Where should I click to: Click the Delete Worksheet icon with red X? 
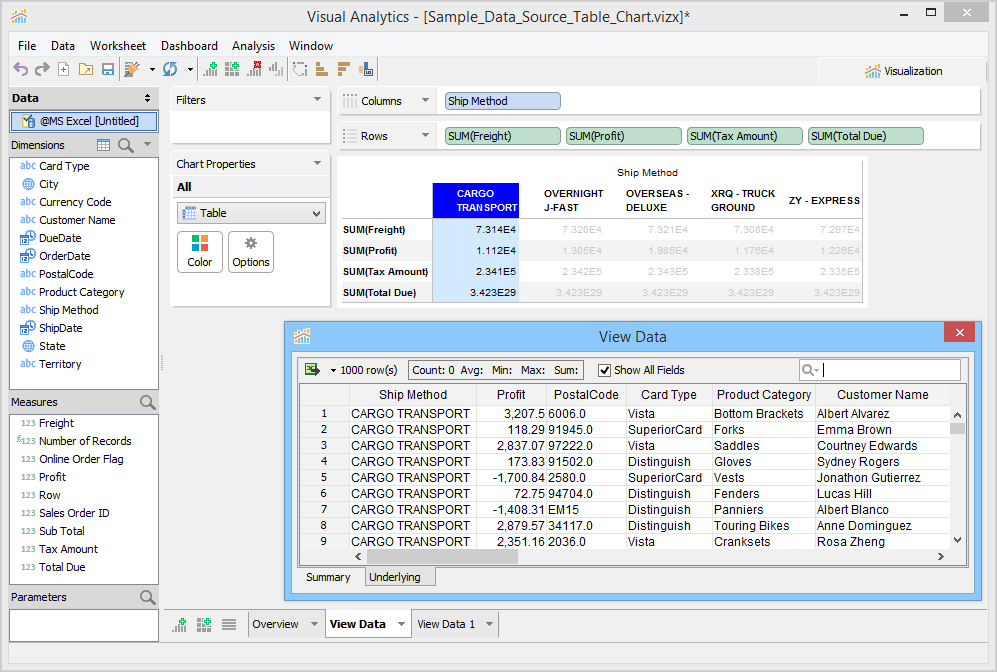click(x=254, y=70)
